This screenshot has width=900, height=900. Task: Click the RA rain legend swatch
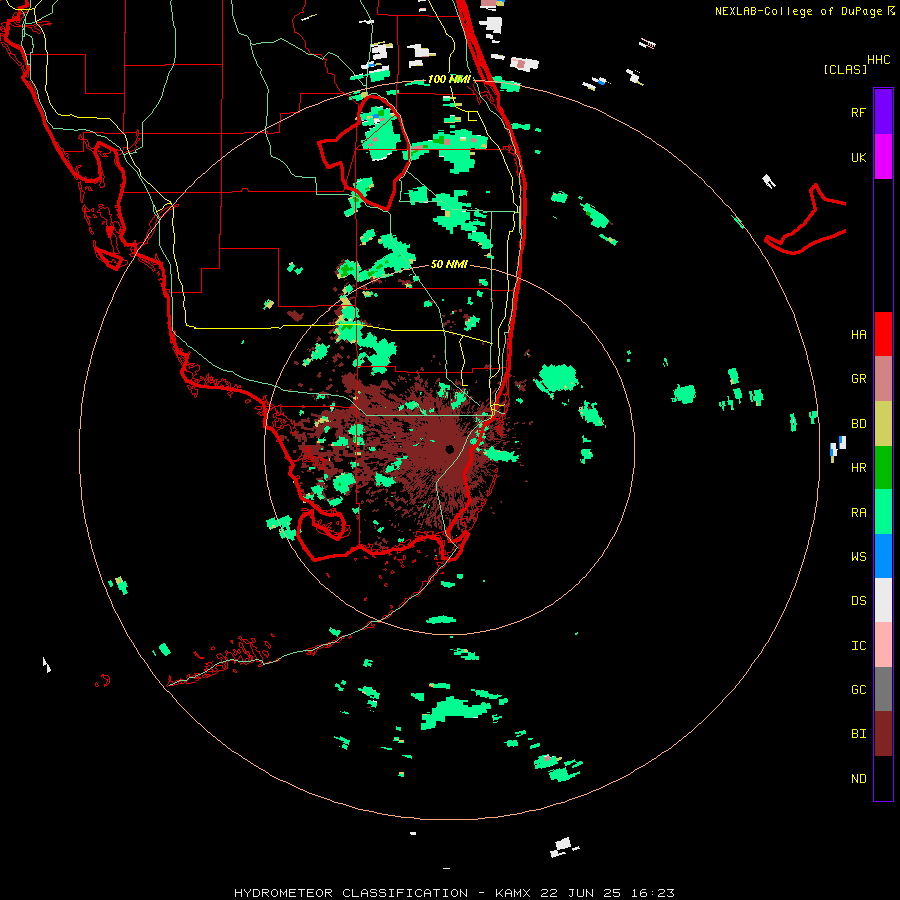[x=883, y=512]
